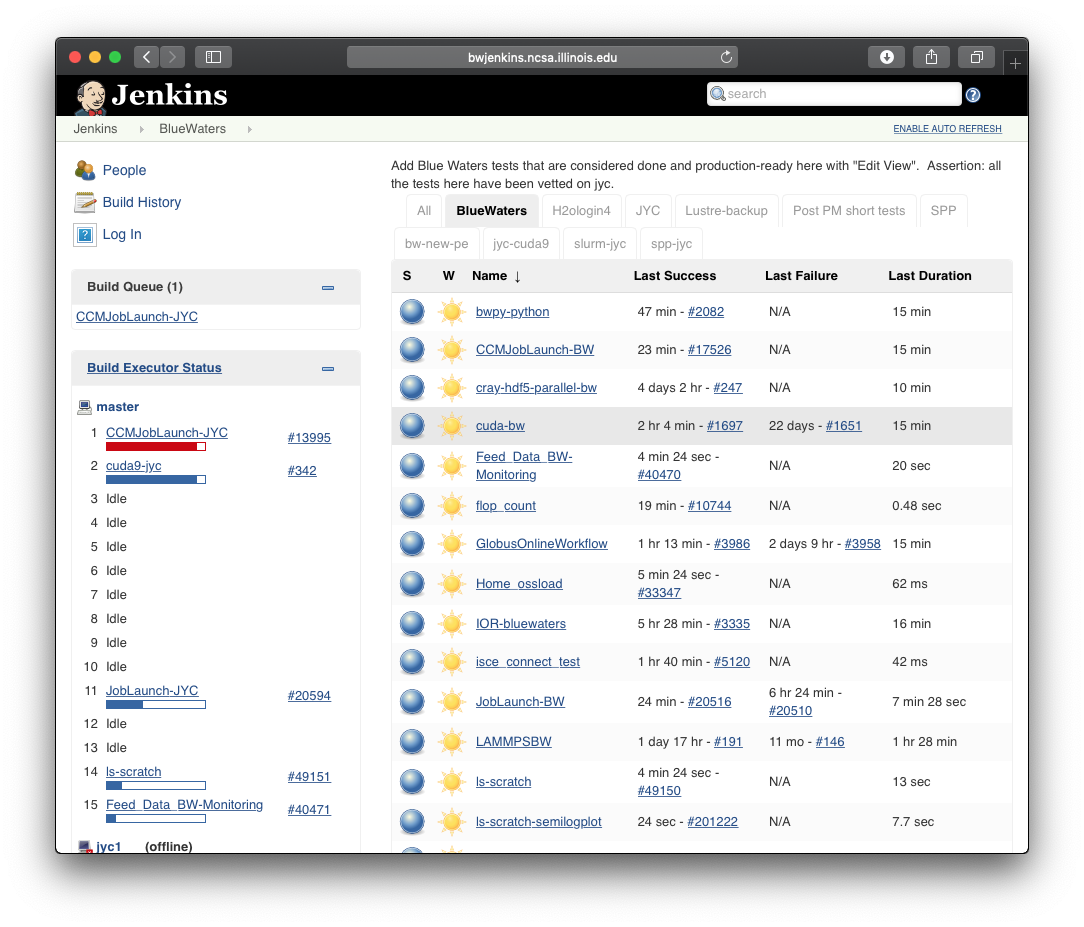Click the JobLaunch-JYC build progress bar
The image size is (1084, 927).
point(156,704)
